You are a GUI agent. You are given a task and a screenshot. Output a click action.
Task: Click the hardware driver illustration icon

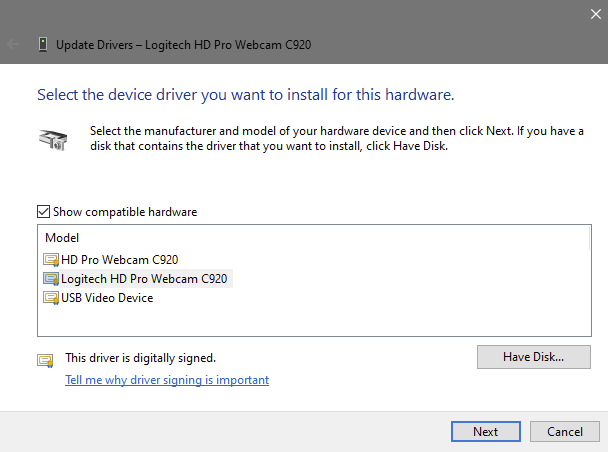(x=53, y=140)
